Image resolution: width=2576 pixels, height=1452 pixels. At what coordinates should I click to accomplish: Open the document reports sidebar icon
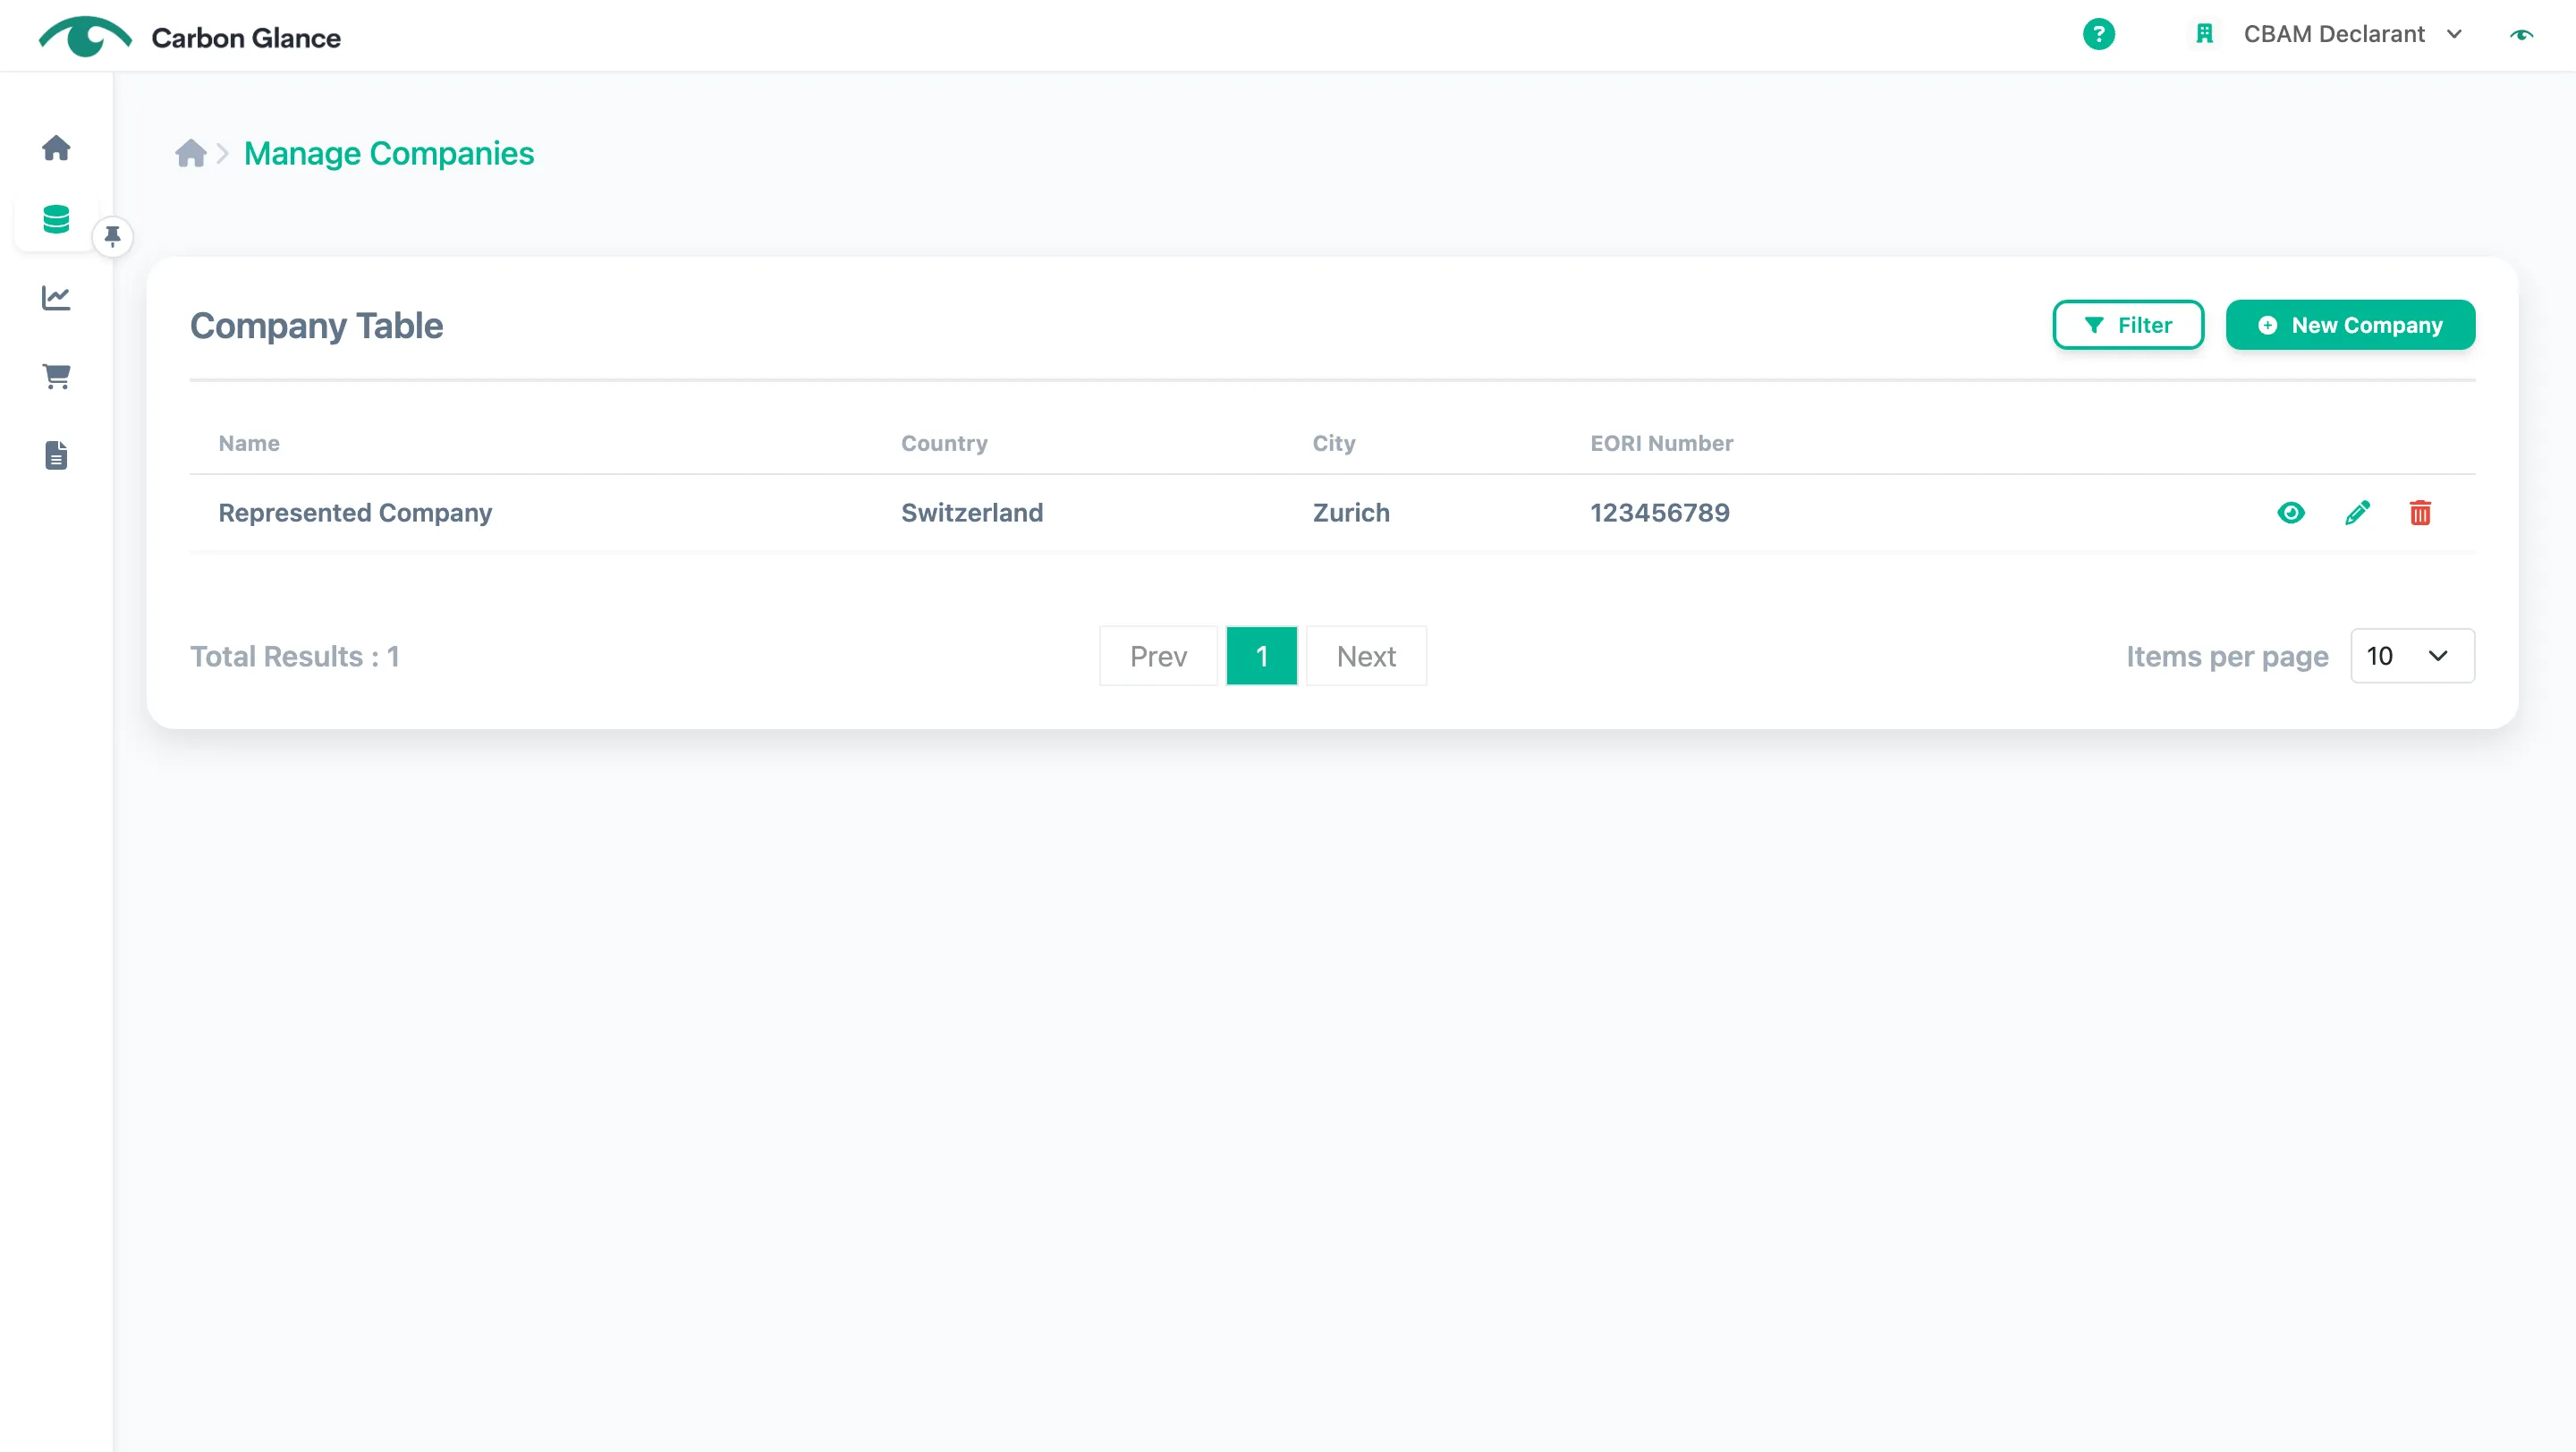point(56,455)
